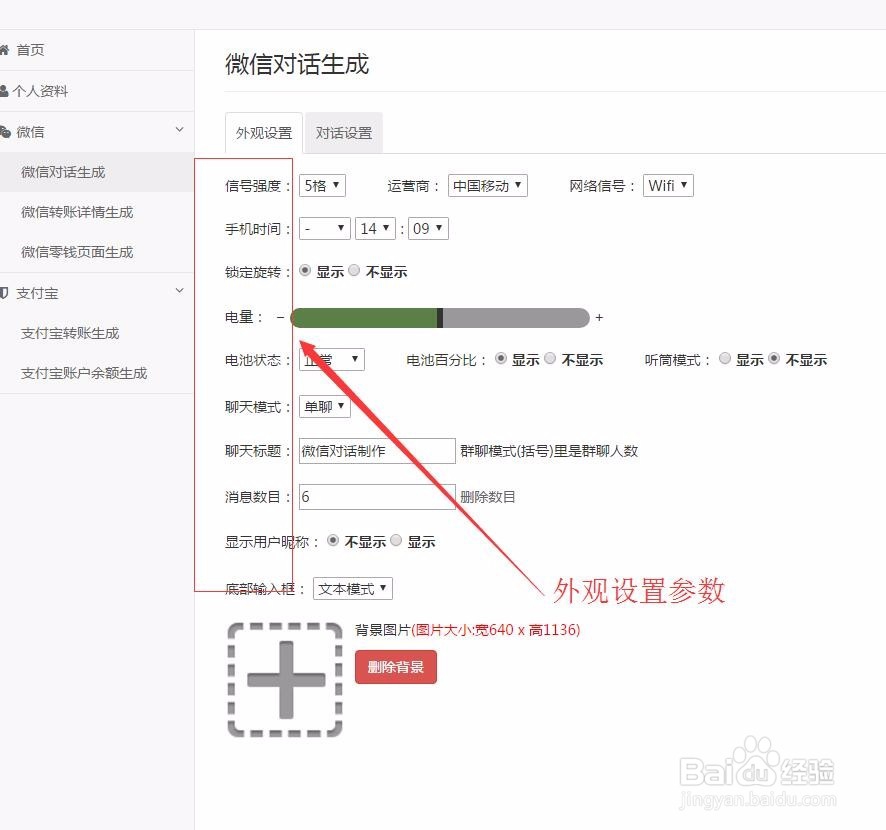The width and height of the screenshot is (886, 830).
Task: Select 不显示 for 听筒模式
Action: tap(774, 359)
